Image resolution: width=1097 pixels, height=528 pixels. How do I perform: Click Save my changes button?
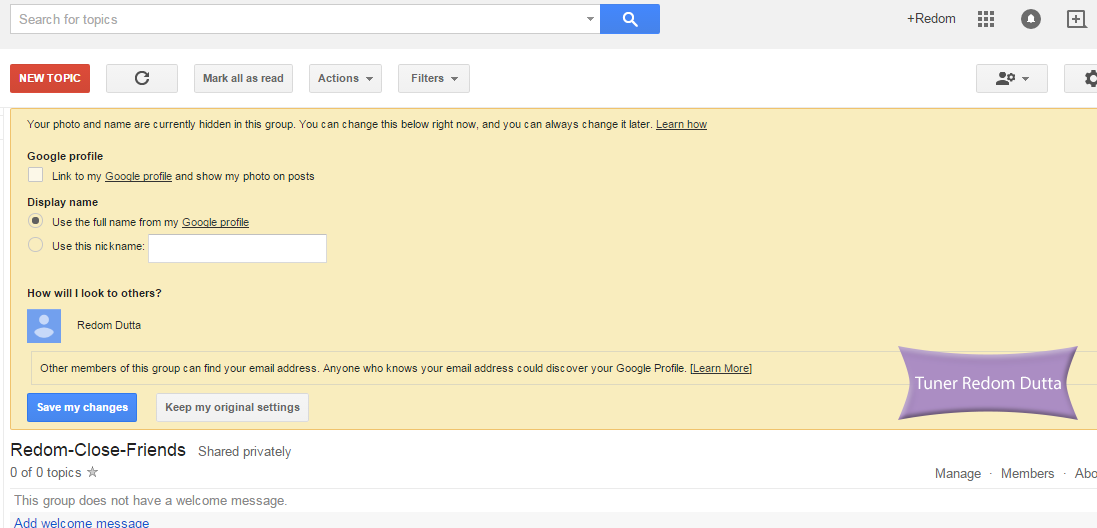82,407
